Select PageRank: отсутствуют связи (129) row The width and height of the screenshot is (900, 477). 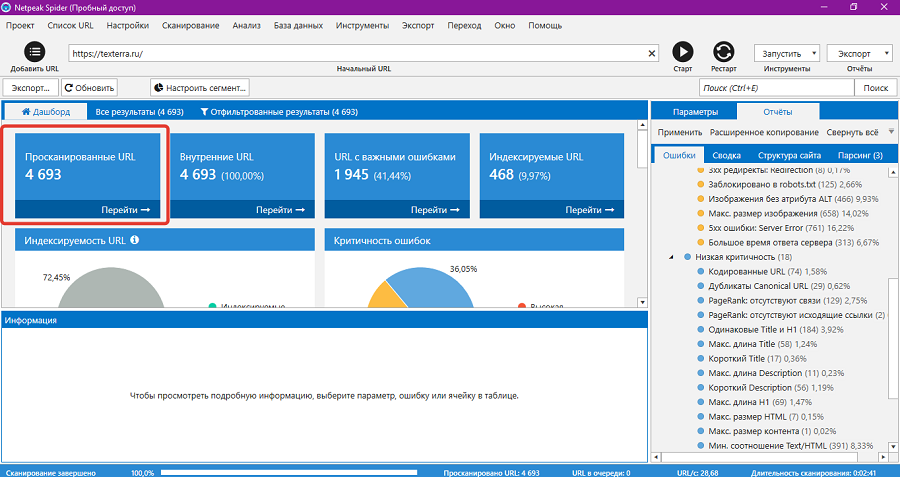tap(782, 300)
